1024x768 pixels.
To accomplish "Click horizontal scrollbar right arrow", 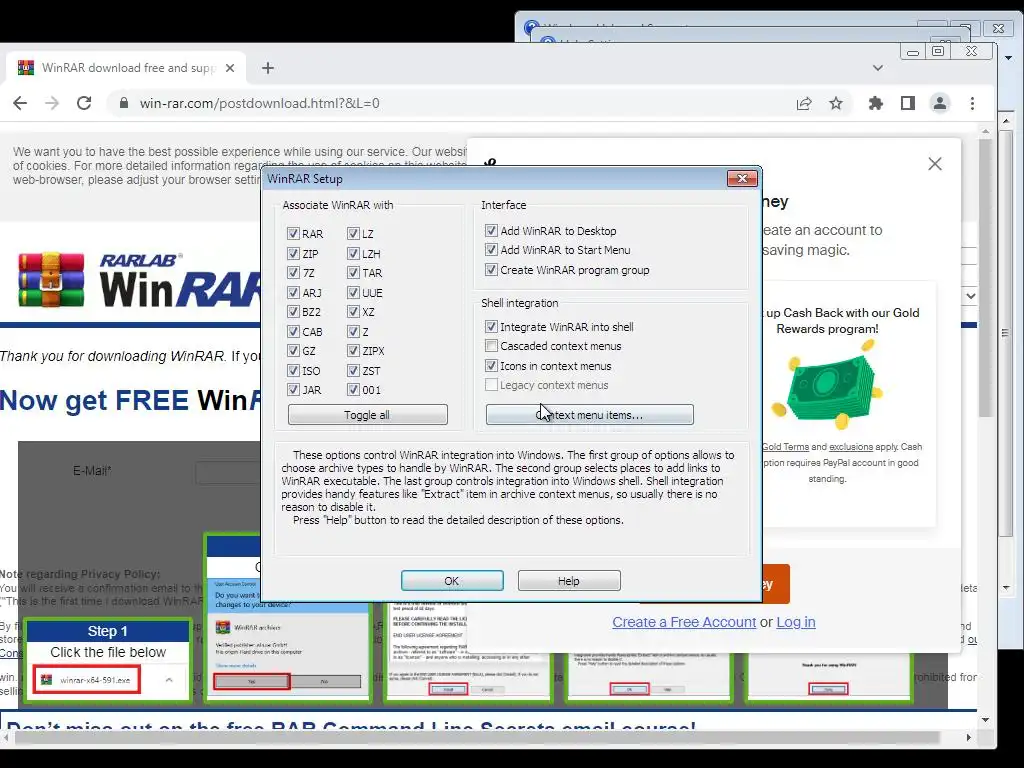I will pyautogui.click(x=968, y=737).
